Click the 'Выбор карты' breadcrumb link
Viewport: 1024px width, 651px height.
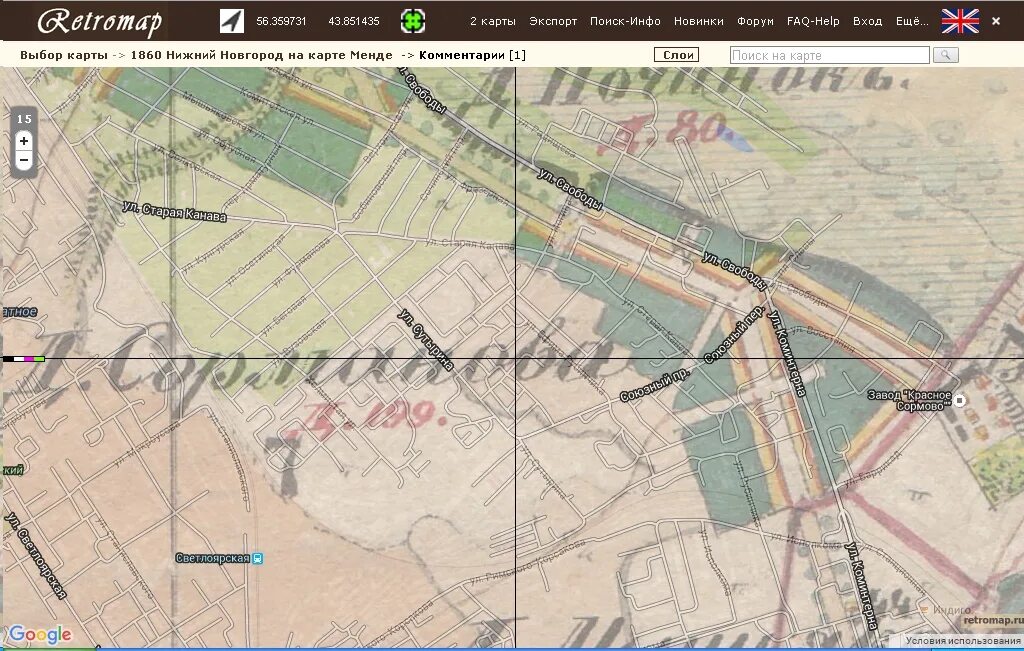pos(64,55)
